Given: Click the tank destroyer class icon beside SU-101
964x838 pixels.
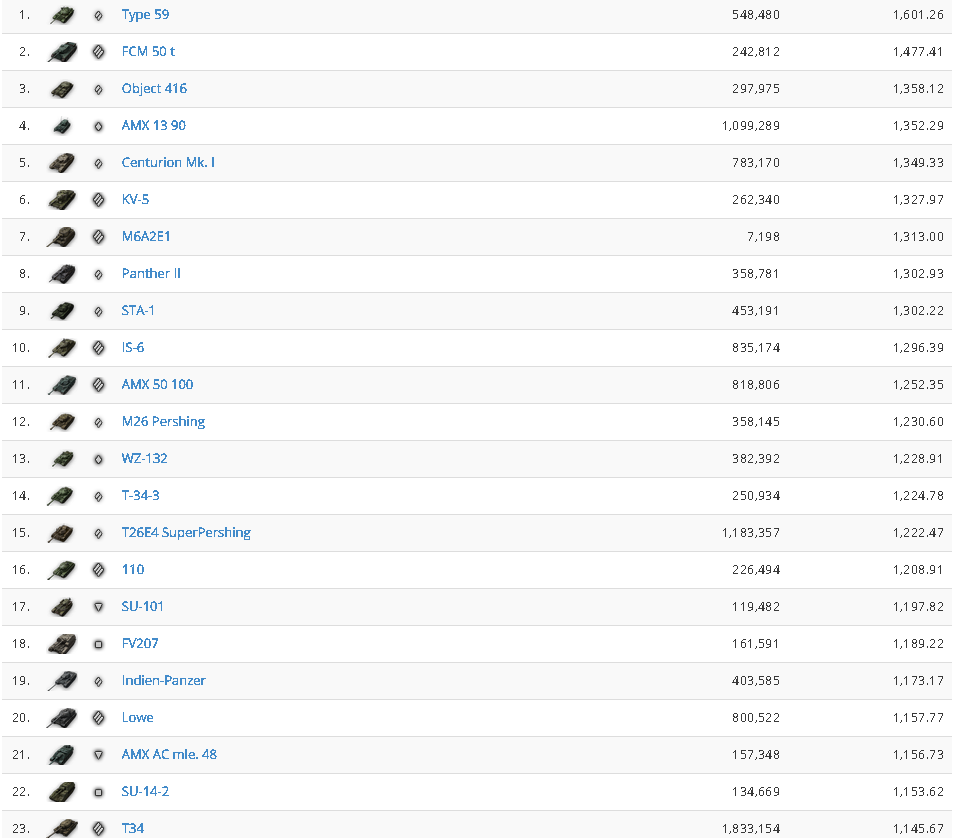Looking at the screenshot, I should pyautogui.click(x=98, y=607).
